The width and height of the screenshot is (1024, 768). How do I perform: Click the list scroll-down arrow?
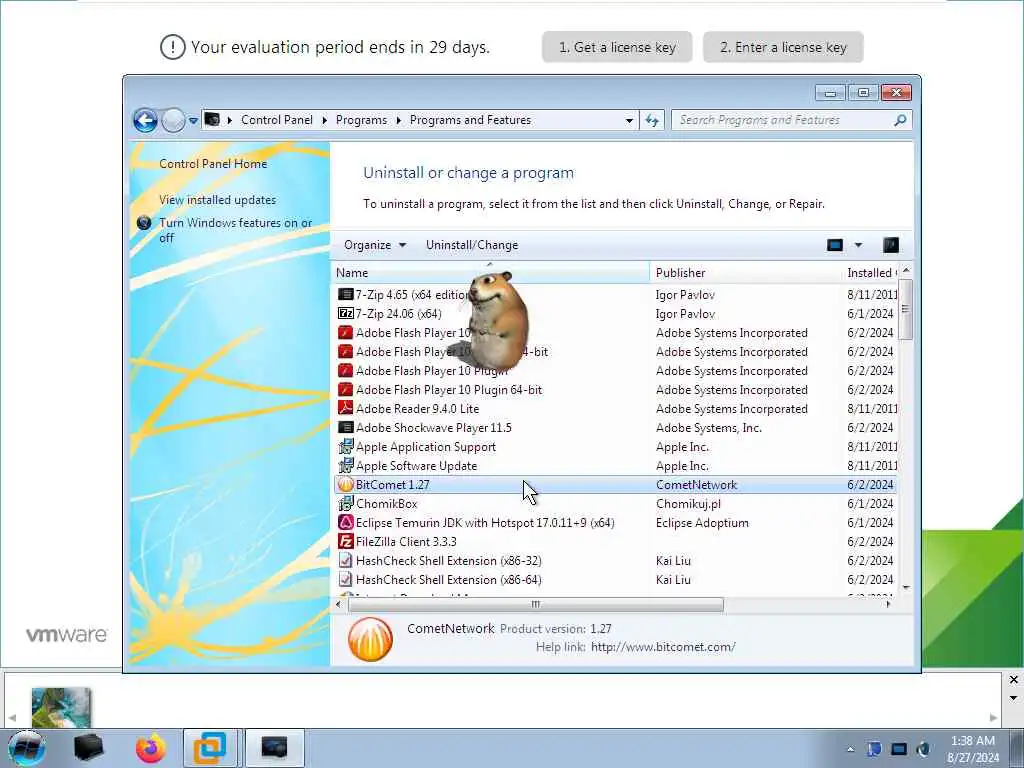pos(906,588)
